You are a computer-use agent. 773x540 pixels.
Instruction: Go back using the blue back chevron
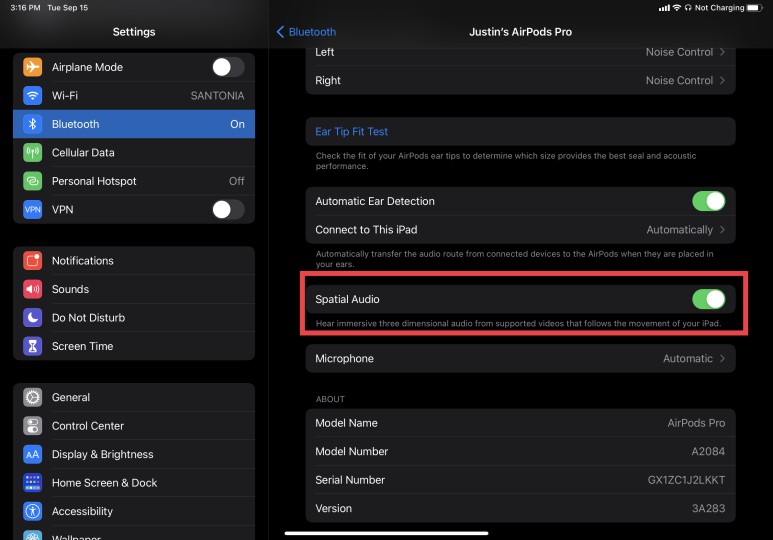coord(280,32)
